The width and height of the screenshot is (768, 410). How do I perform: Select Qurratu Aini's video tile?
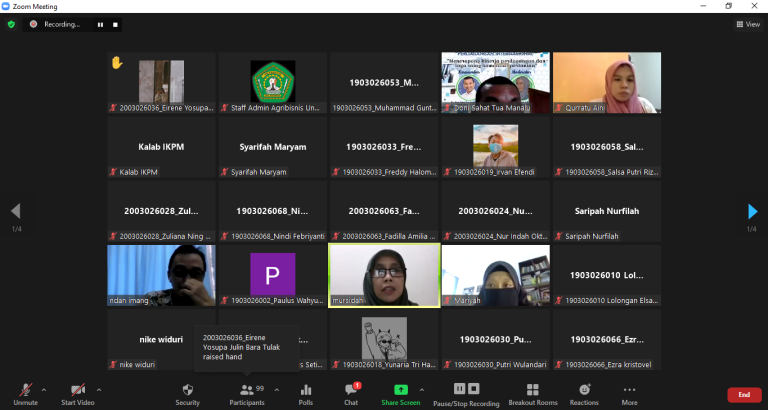[x=607, y=83]
